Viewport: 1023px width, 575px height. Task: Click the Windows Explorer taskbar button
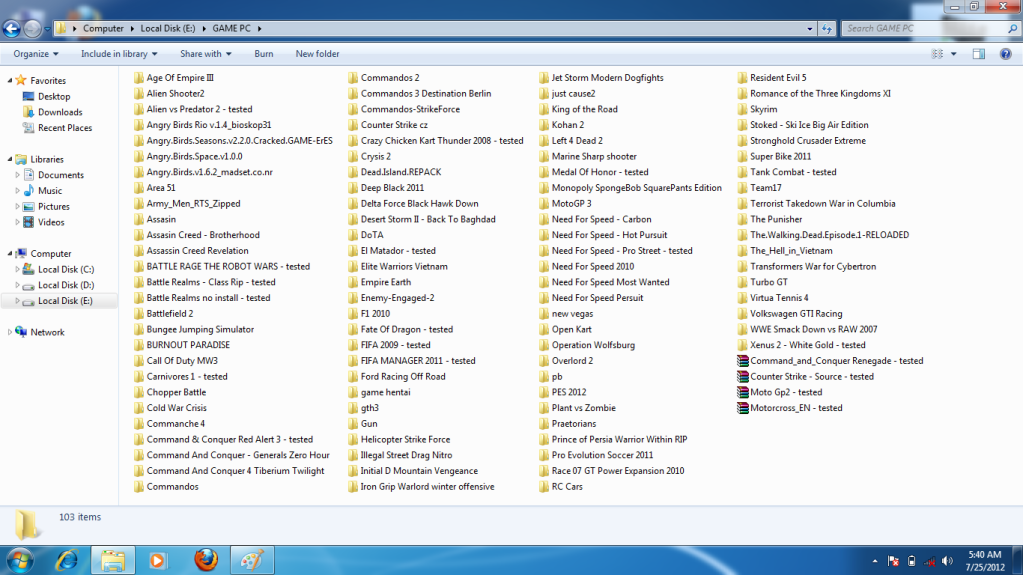112,561
